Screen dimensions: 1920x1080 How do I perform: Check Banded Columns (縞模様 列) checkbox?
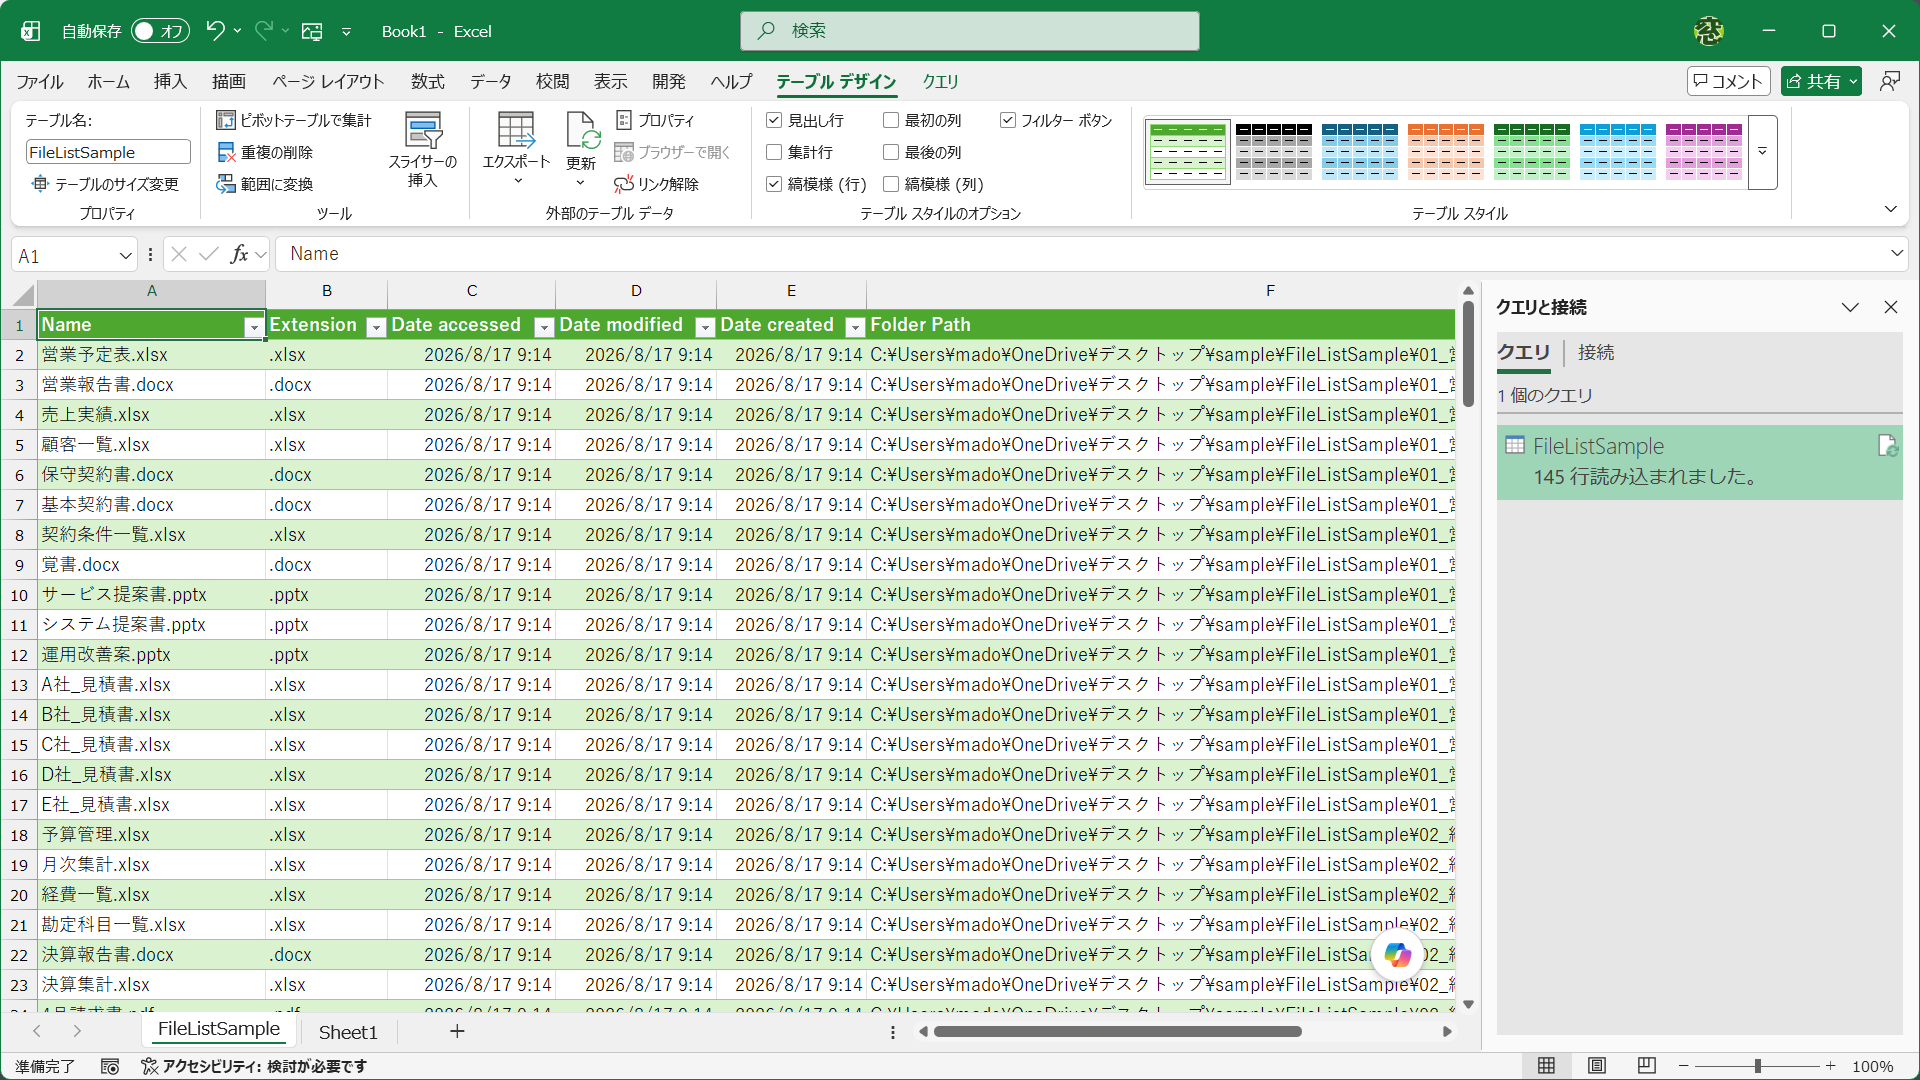pos(891,184)
